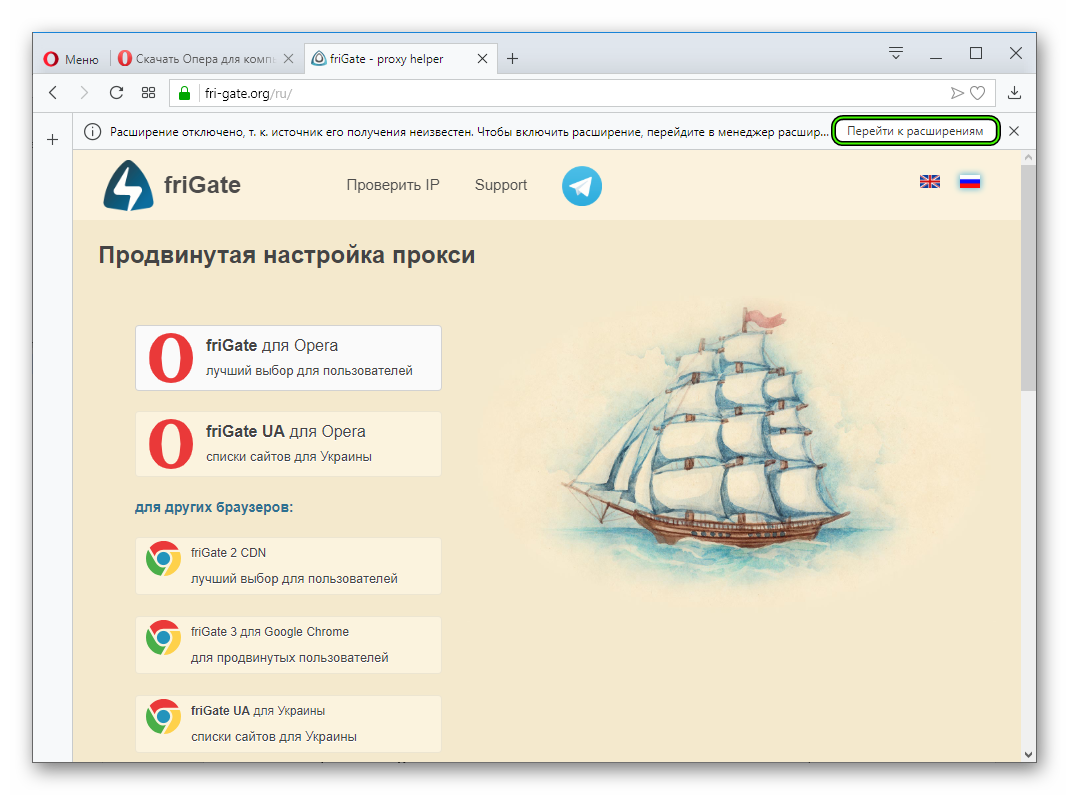Maximize the Opera window
This screenshot has height=795, width=1069.
(976, 53)
